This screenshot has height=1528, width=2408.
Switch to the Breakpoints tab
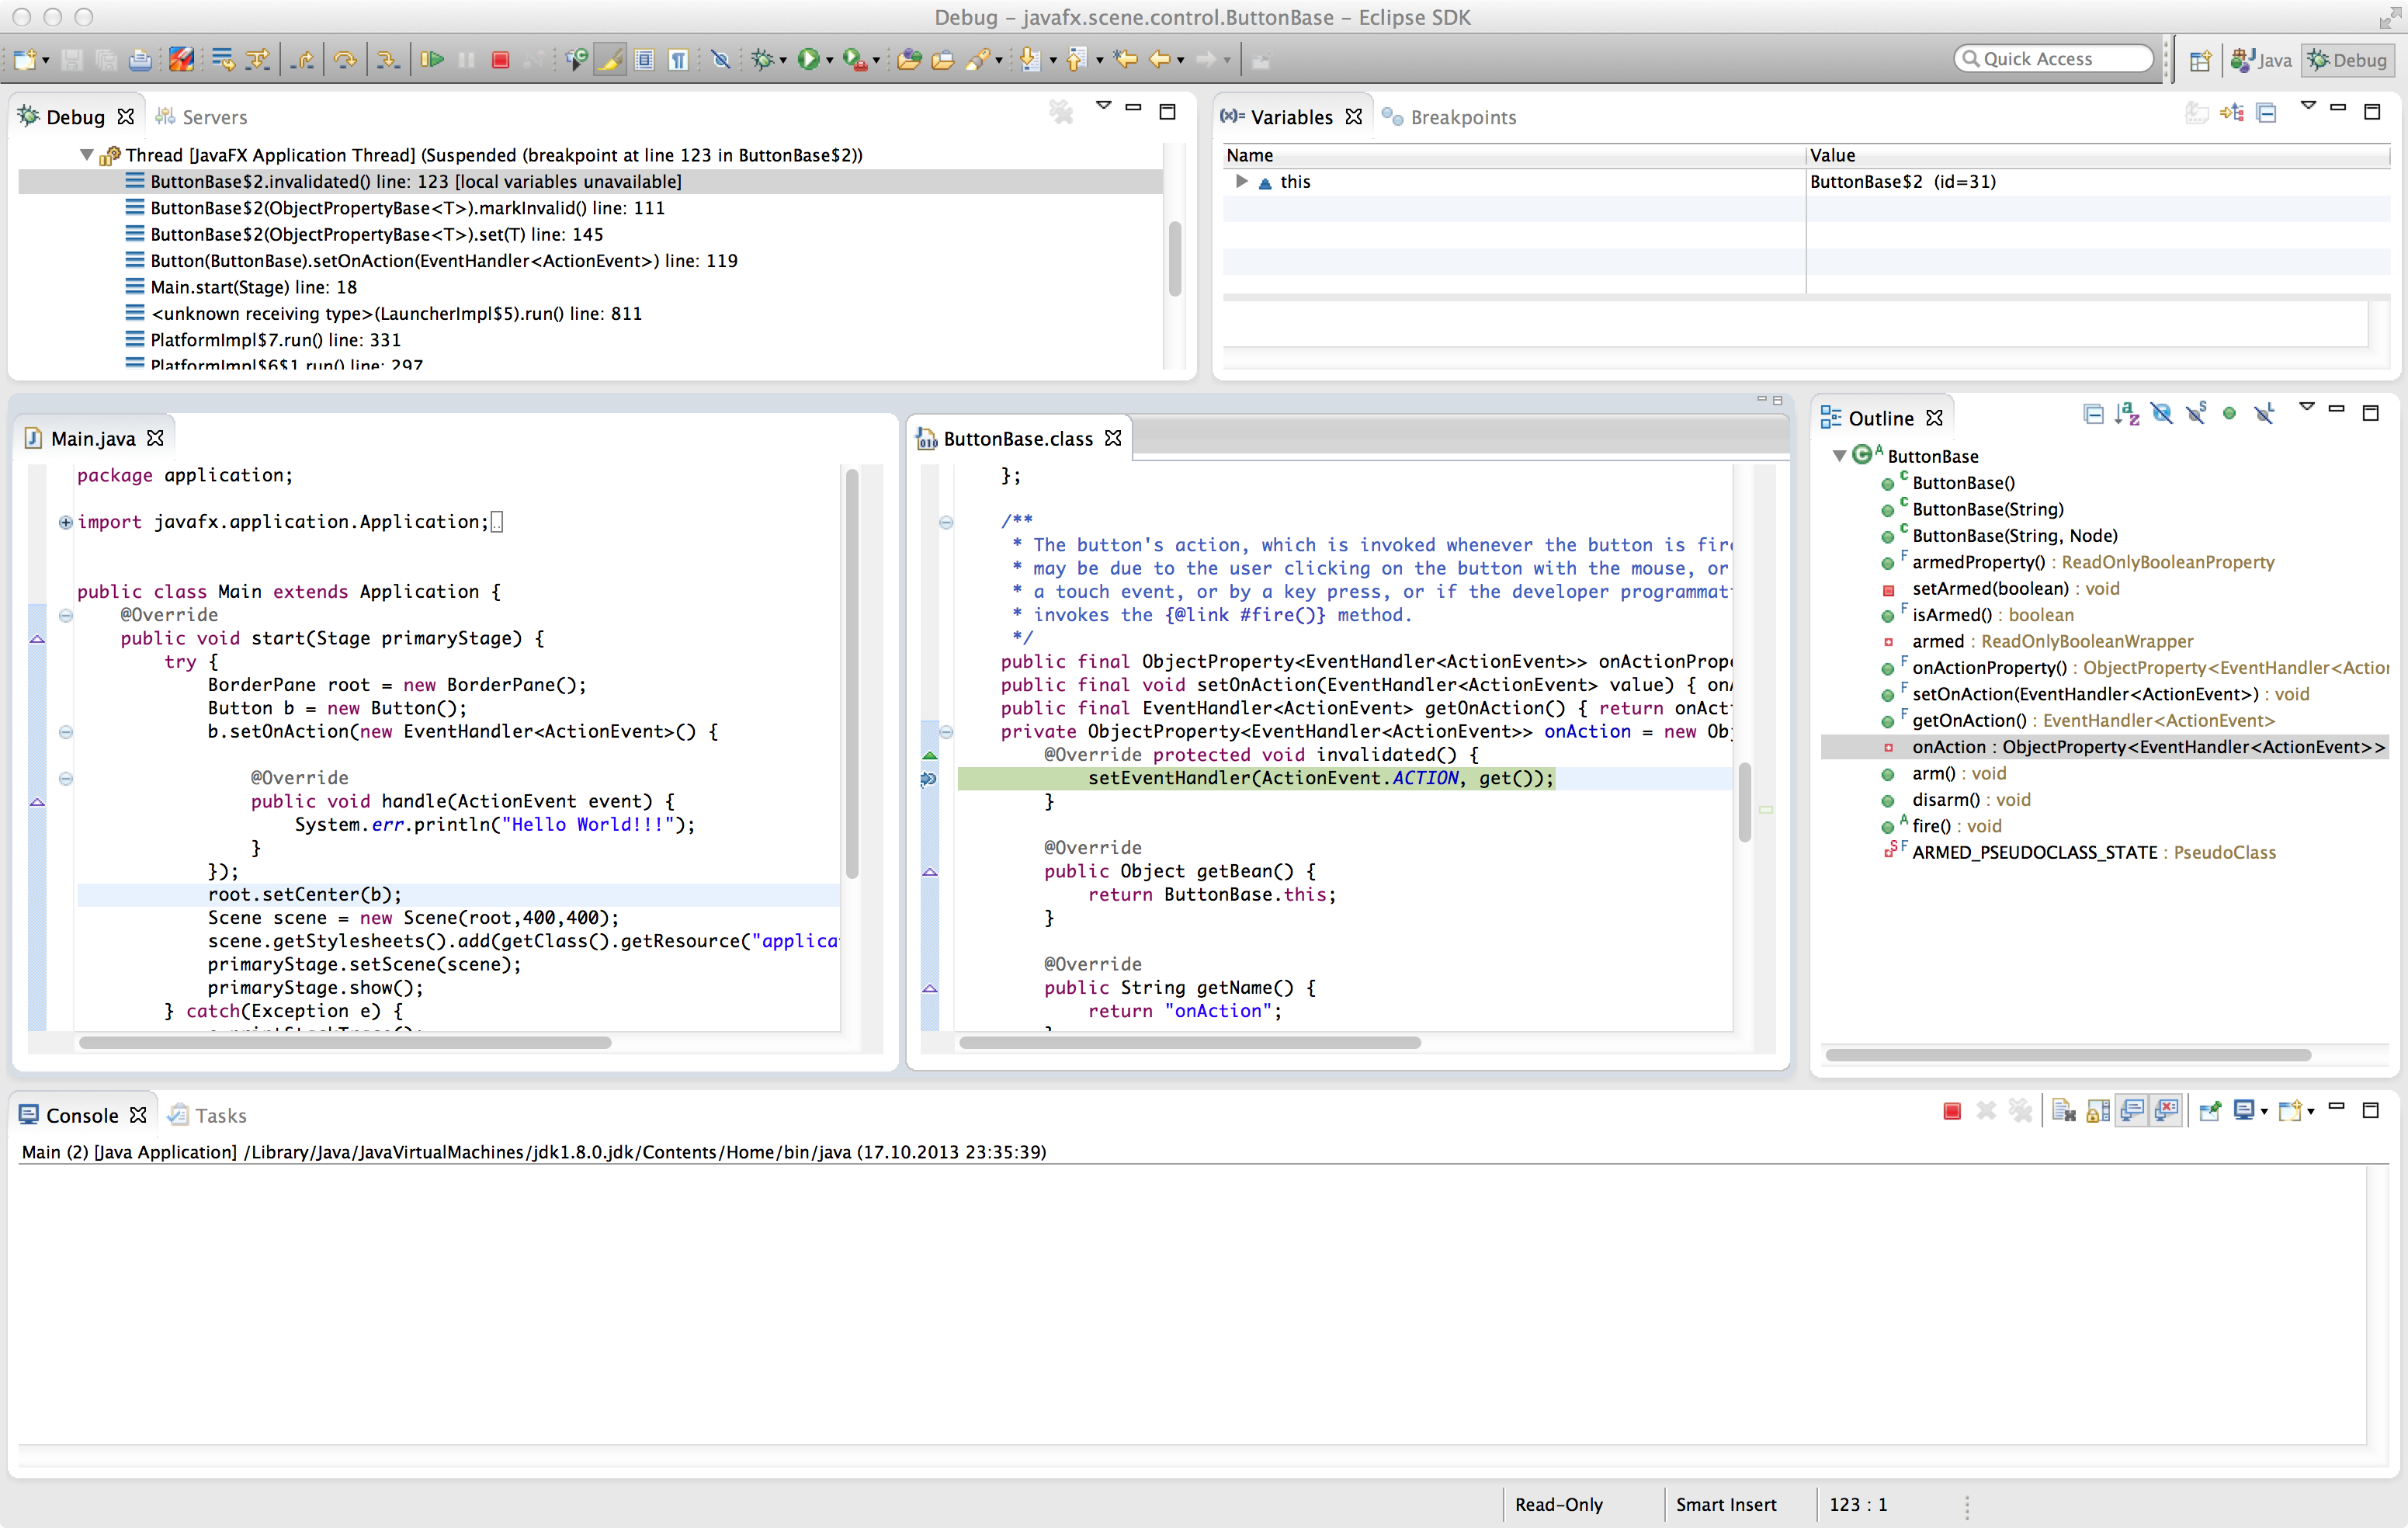(x=1461, y=117)
